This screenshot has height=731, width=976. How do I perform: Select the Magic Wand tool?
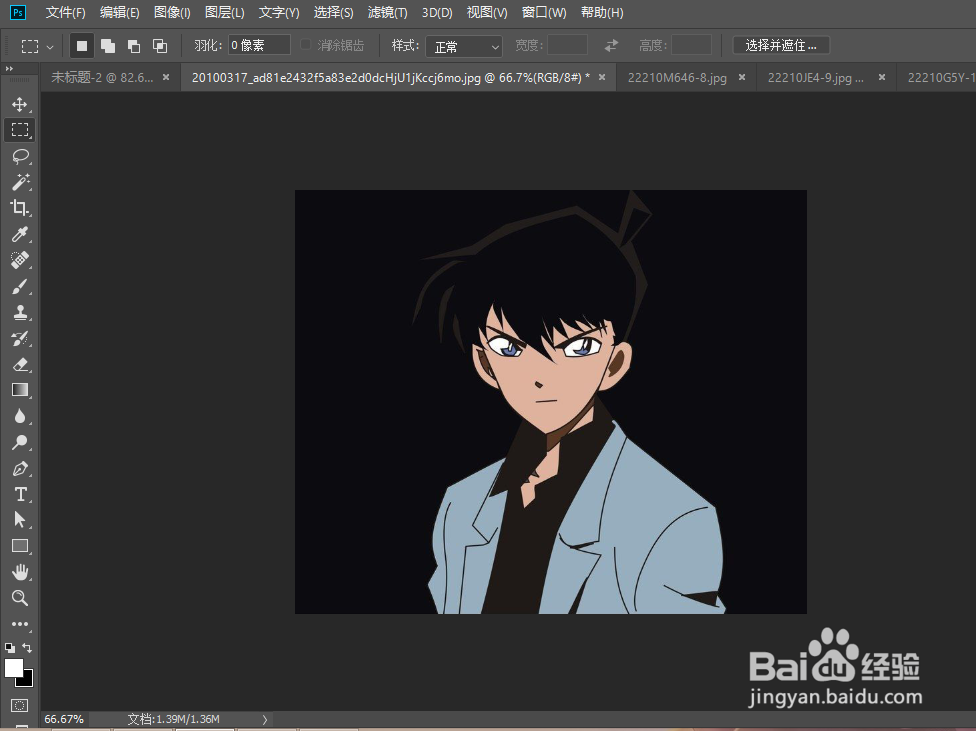tap(19, 182)
